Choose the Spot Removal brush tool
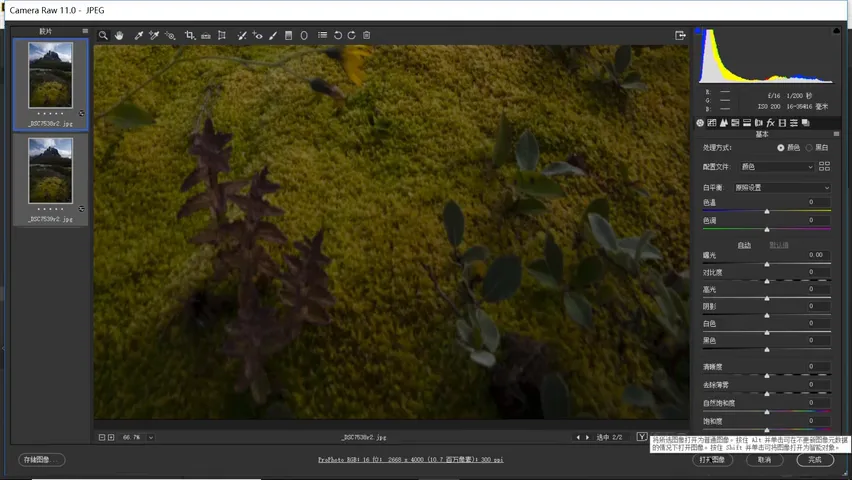 [242, 35]
